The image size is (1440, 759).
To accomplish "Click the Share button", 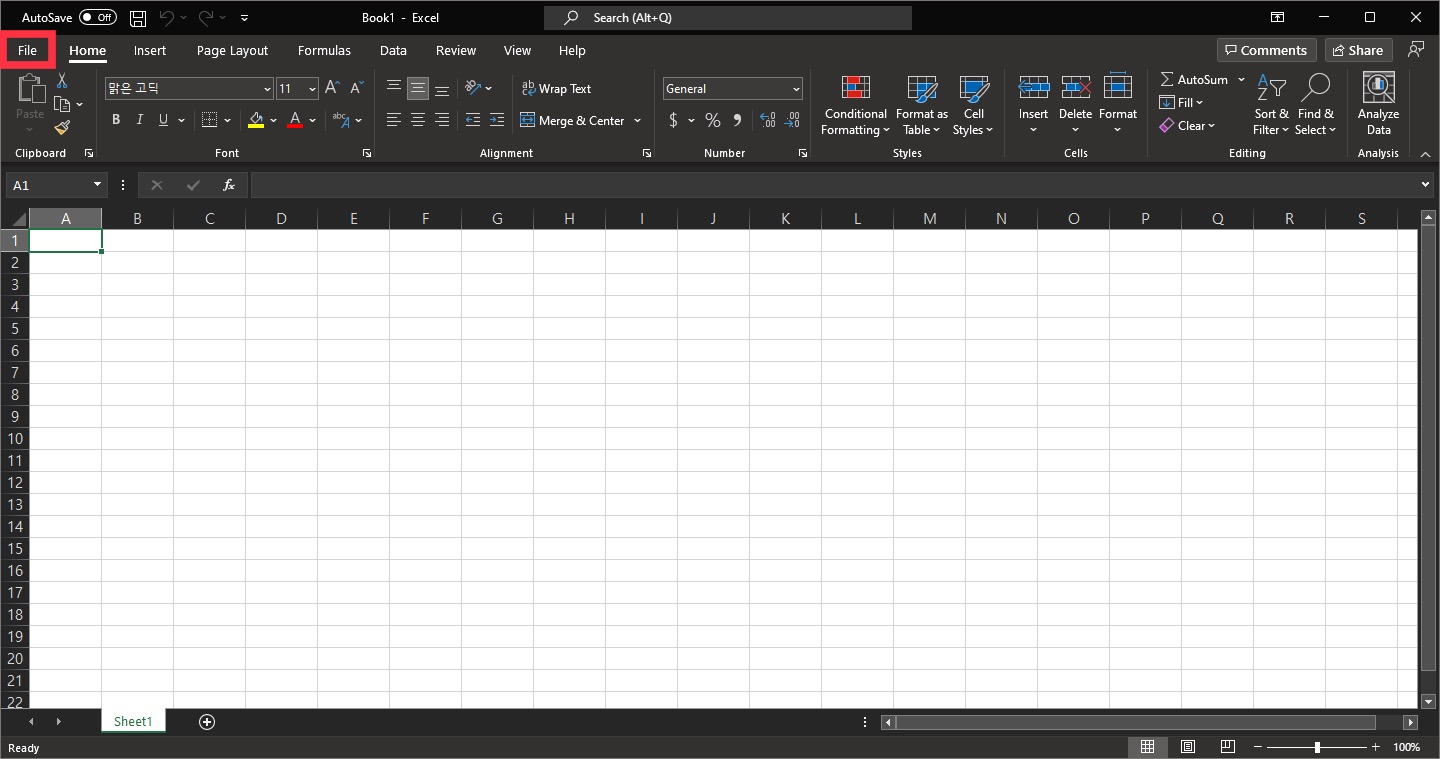I will click(x=1358, y=50).
